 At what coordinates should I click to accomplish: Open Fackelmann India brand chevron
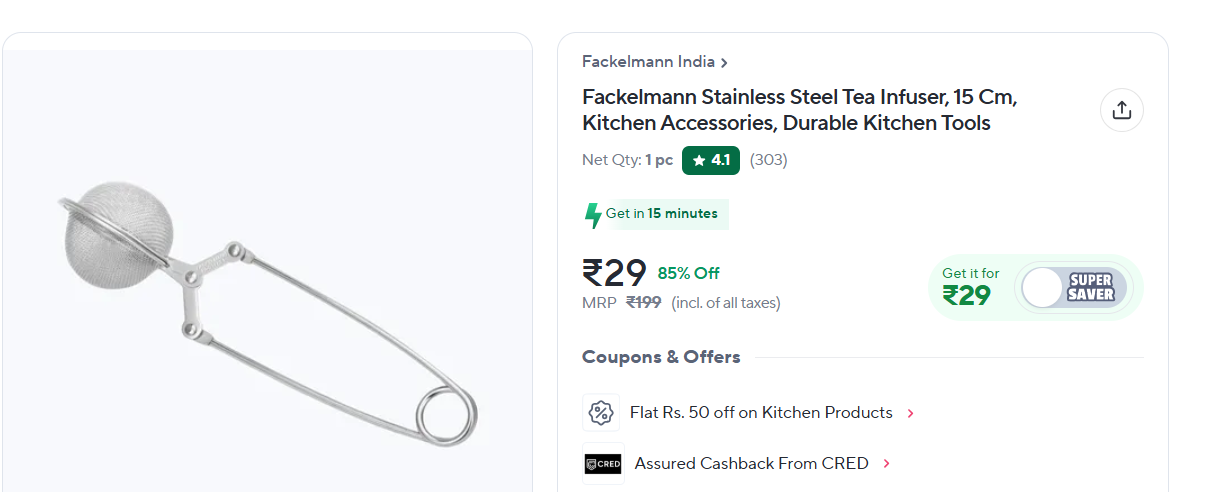pyautogui.click(x=724, y=63)
